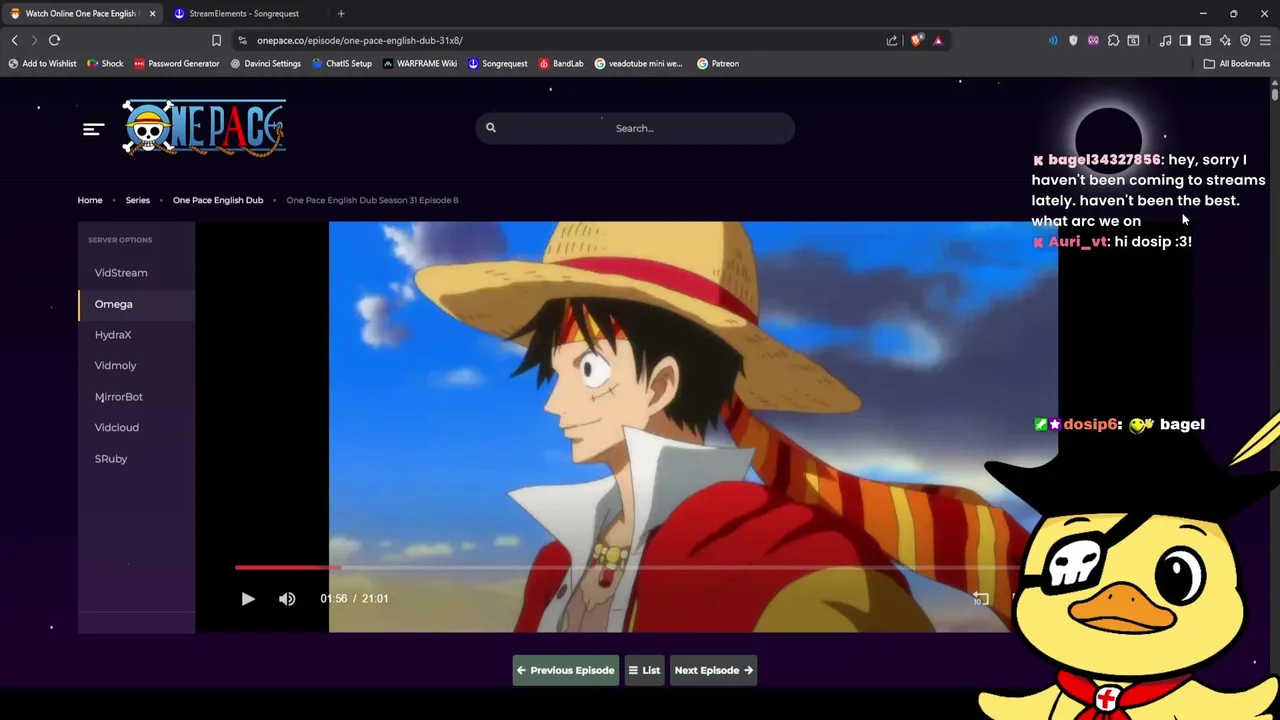Go to Home breadcrumb

(90, 200)
